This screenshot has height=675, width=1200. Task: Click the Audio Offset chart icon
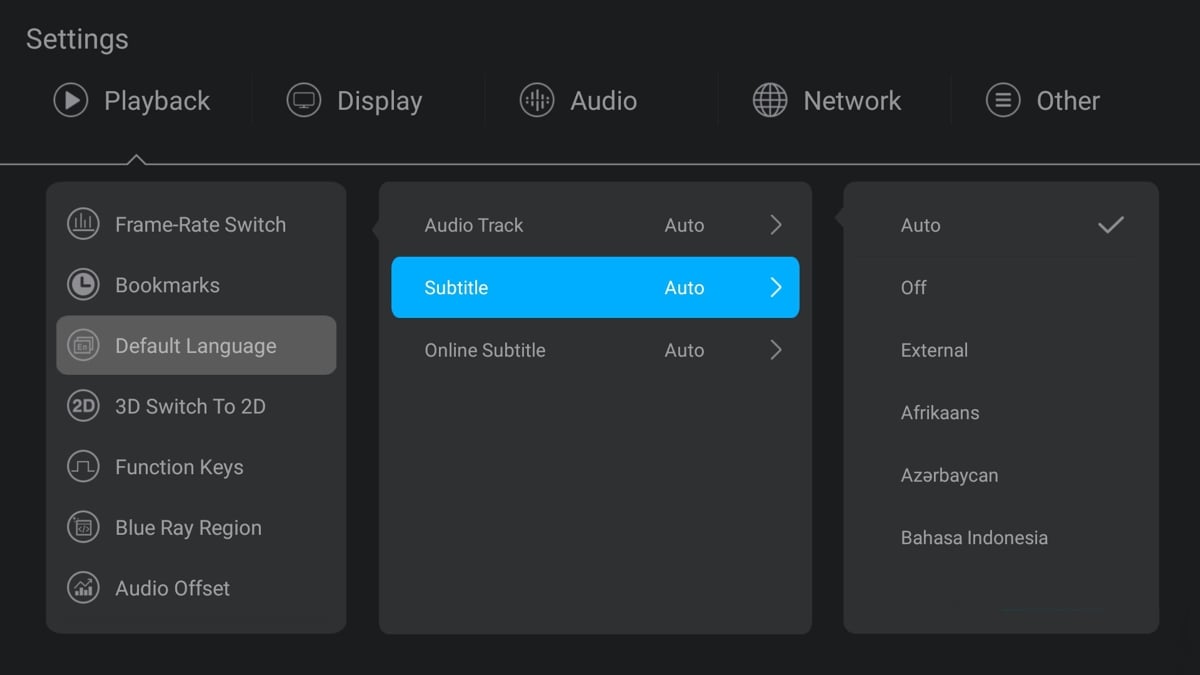click(x=83, y=588)
